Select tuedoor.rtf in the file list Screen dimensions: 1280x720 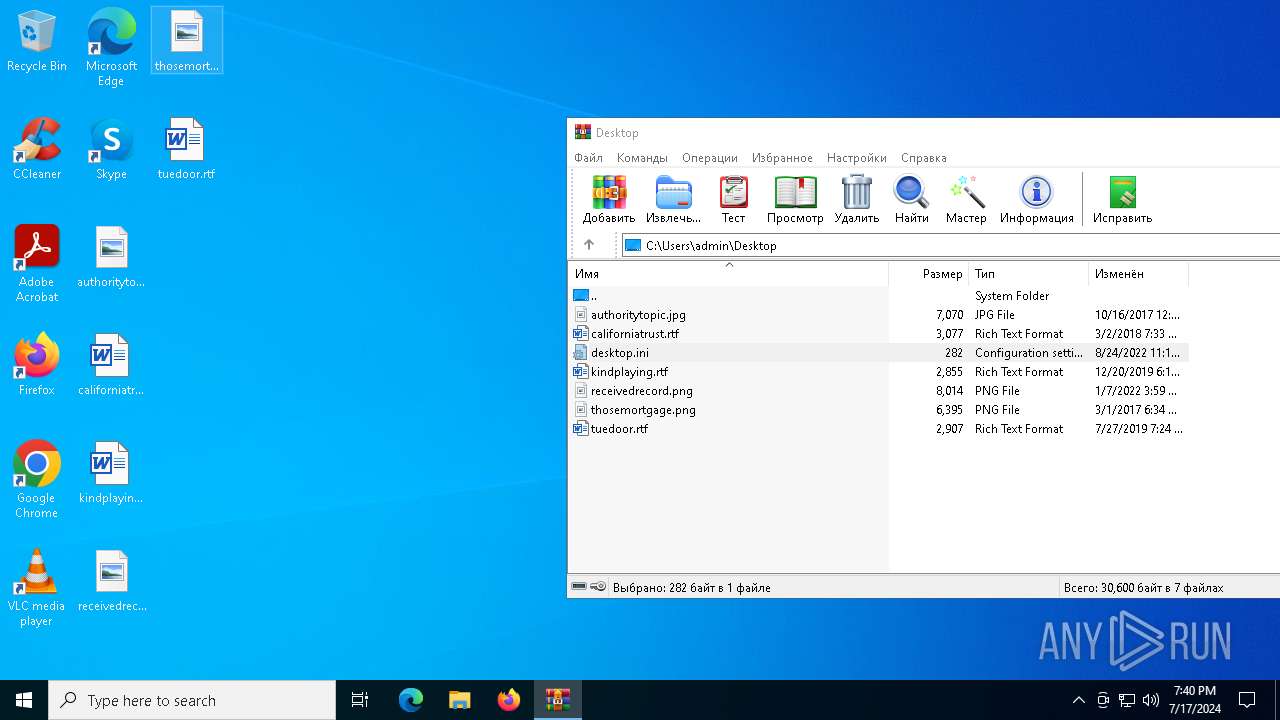(878, 429)
